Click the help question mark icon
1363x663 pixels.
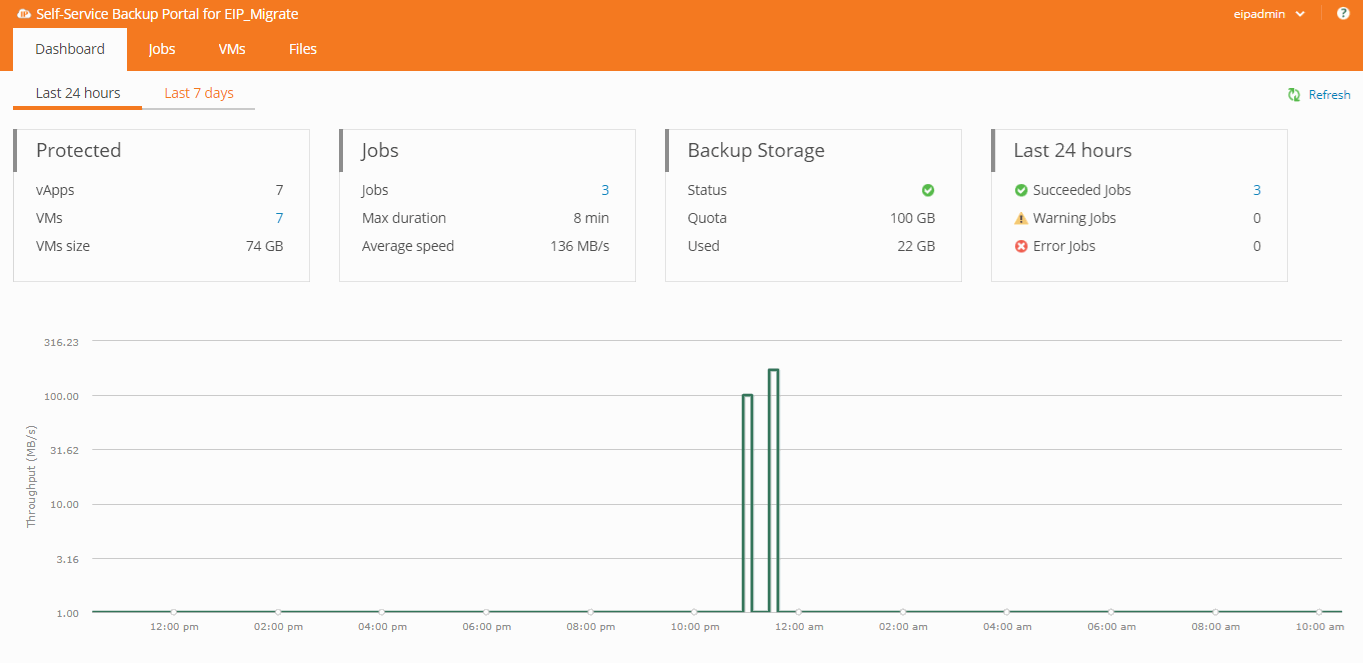click(x=1343, y=14)
